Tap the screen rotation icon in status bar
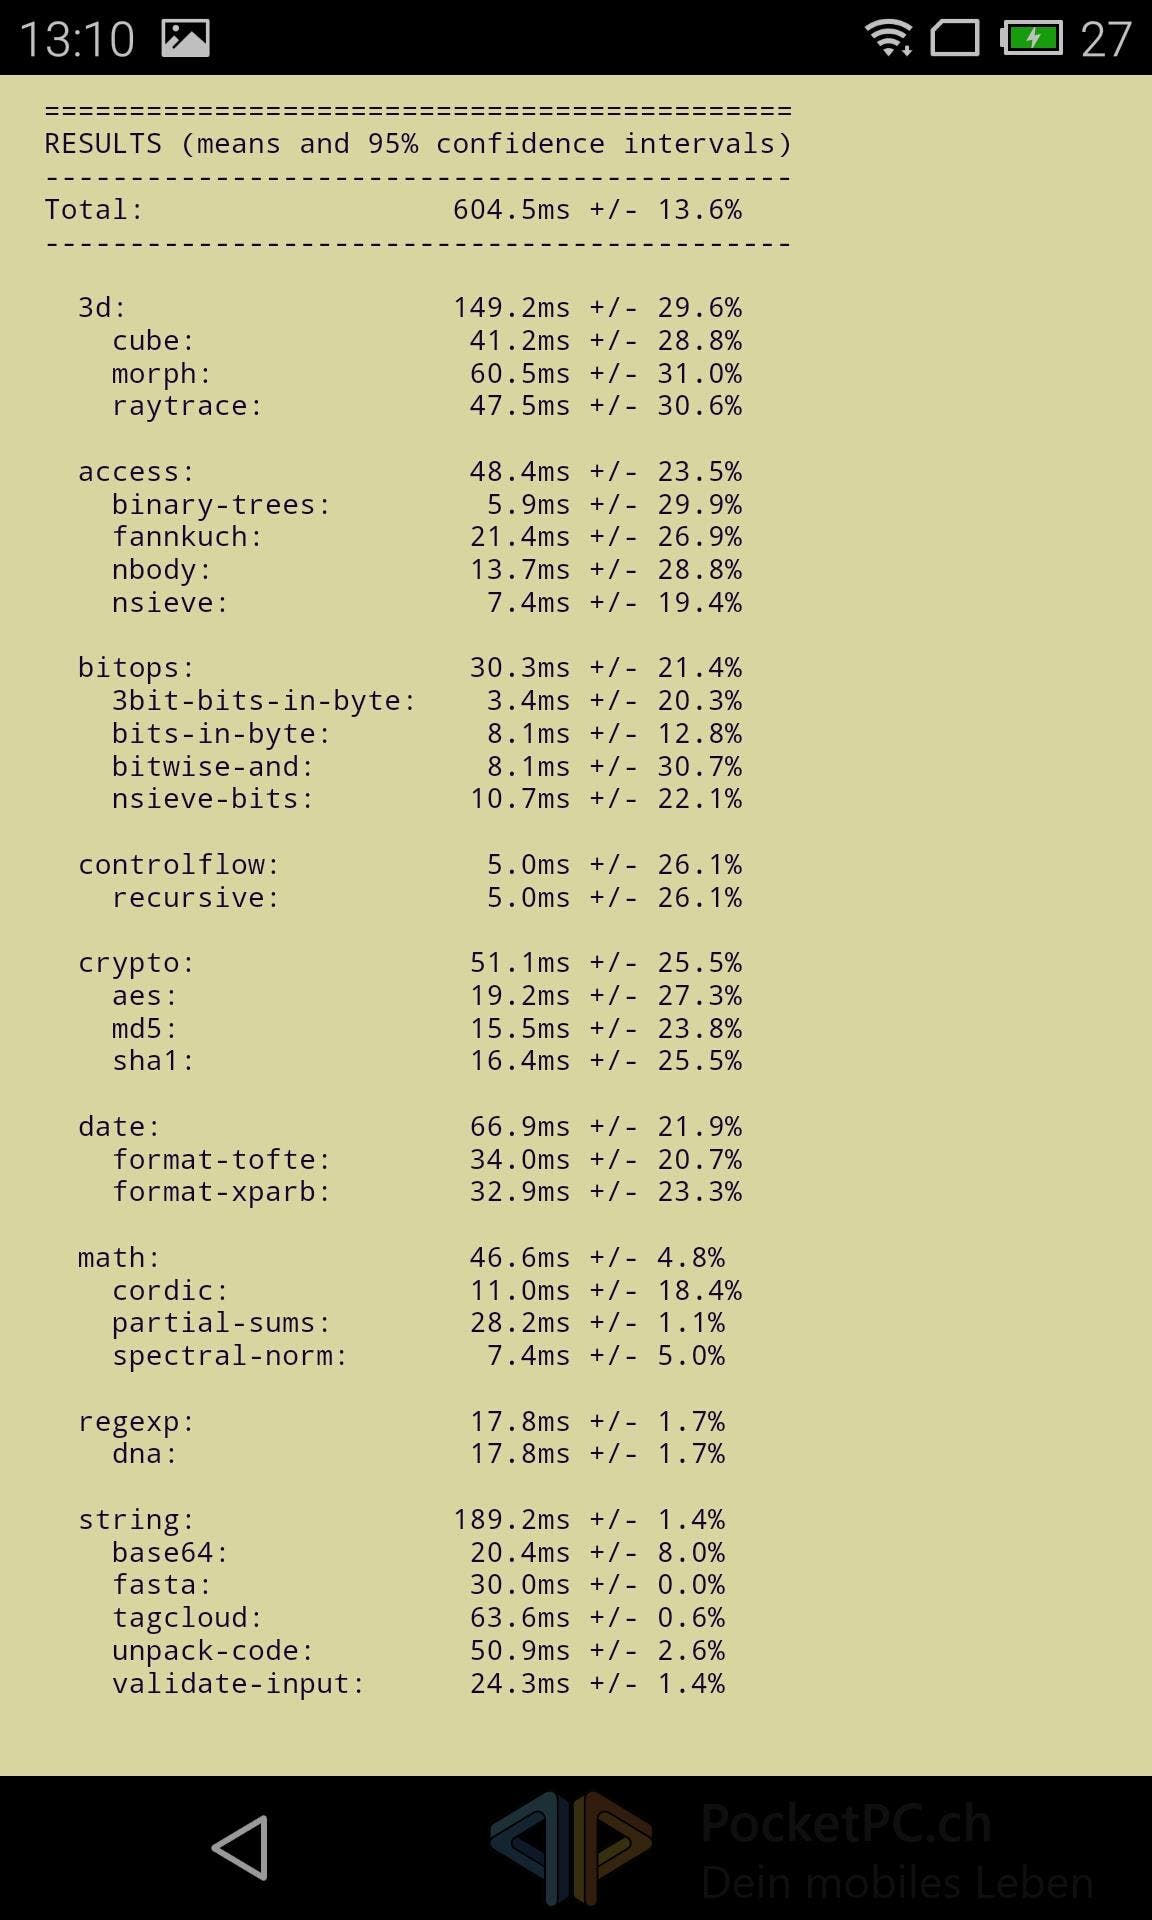 coord(955,38)
